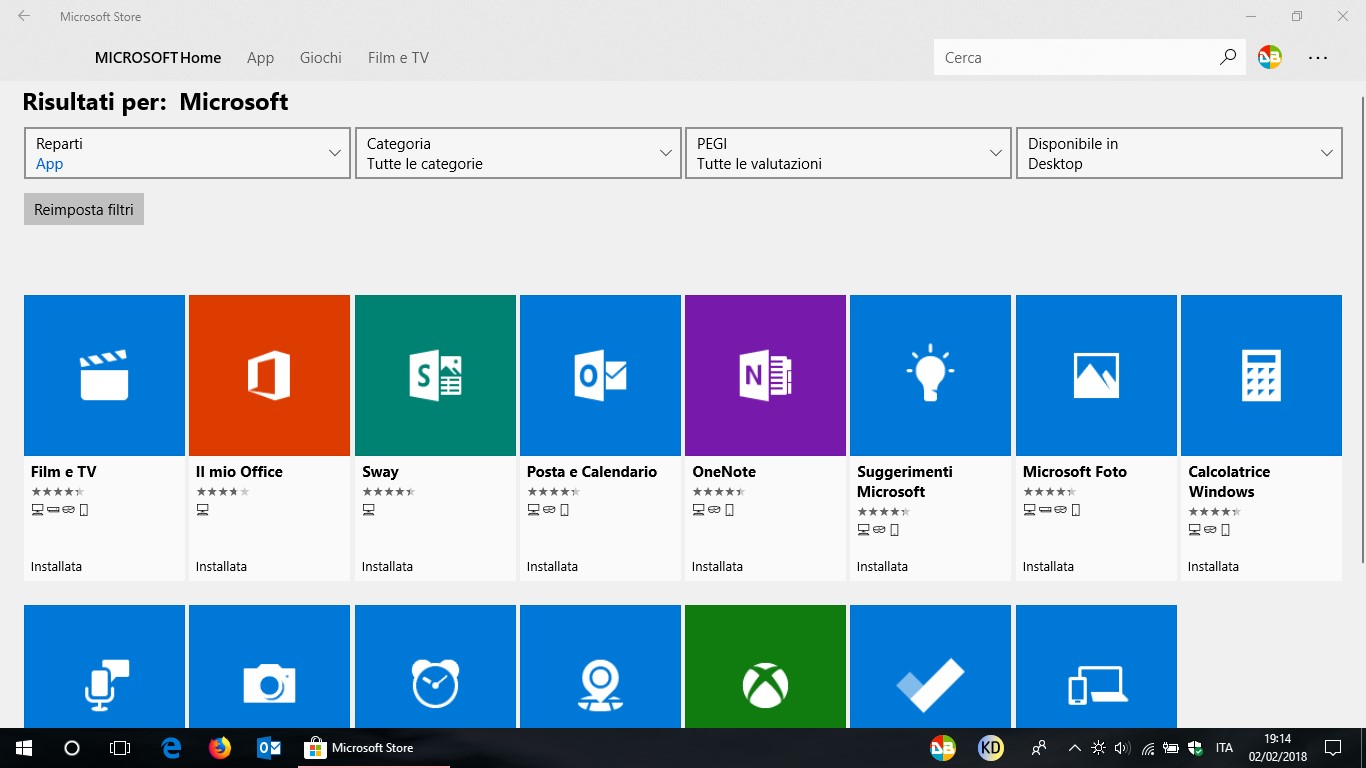This screenshot has width=1366, height=768.
Task: Click the Cortana circle on taskbar
Action: coord(72,747)
